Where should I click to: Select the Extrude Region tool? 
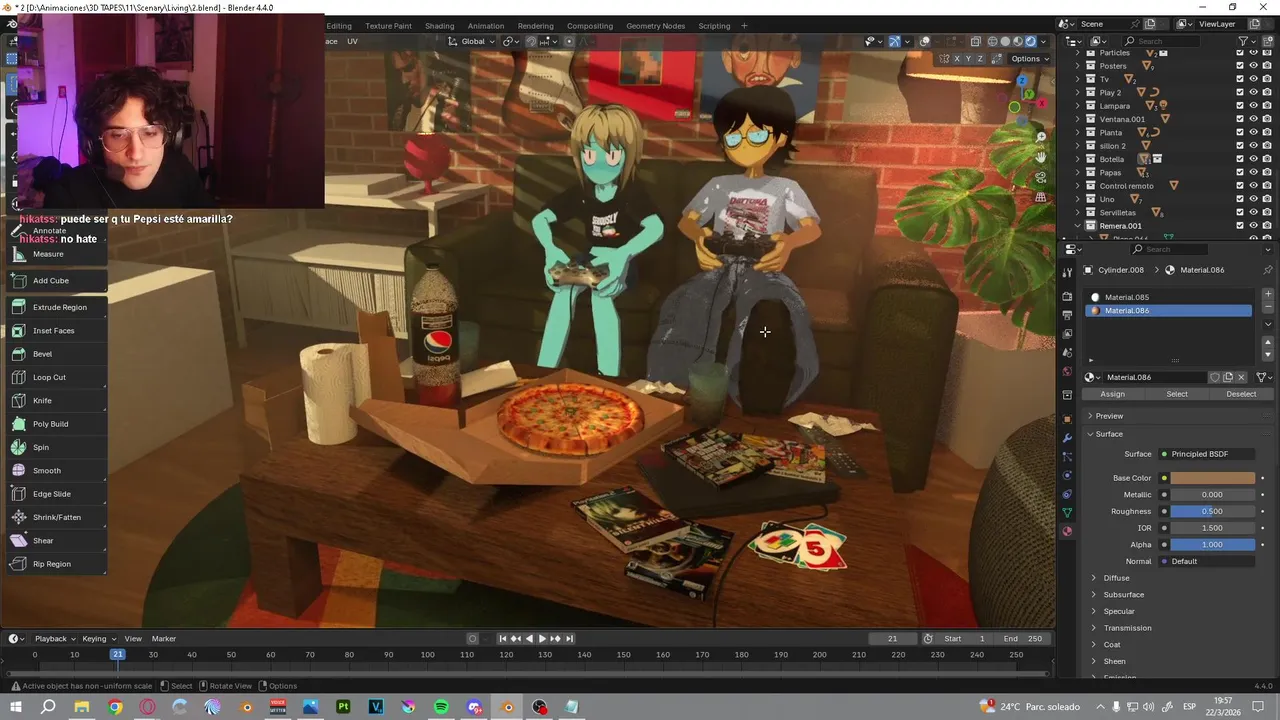click(56, 307)
